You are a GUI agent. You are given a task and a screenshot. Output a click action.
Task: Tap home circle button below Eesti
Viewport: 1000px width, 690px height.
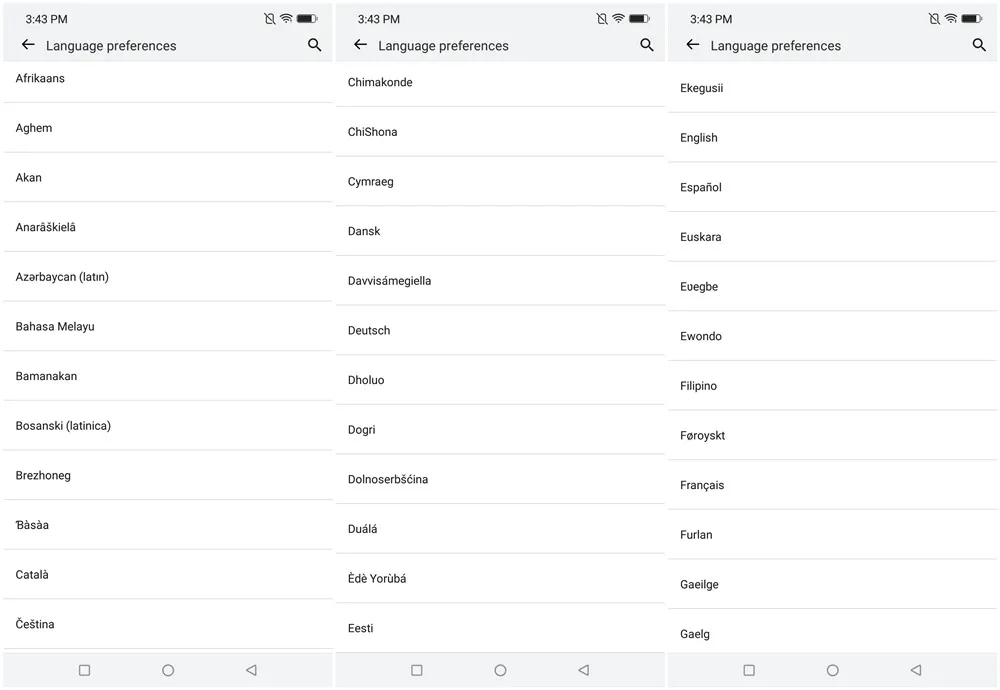click(x=500, y=670)
